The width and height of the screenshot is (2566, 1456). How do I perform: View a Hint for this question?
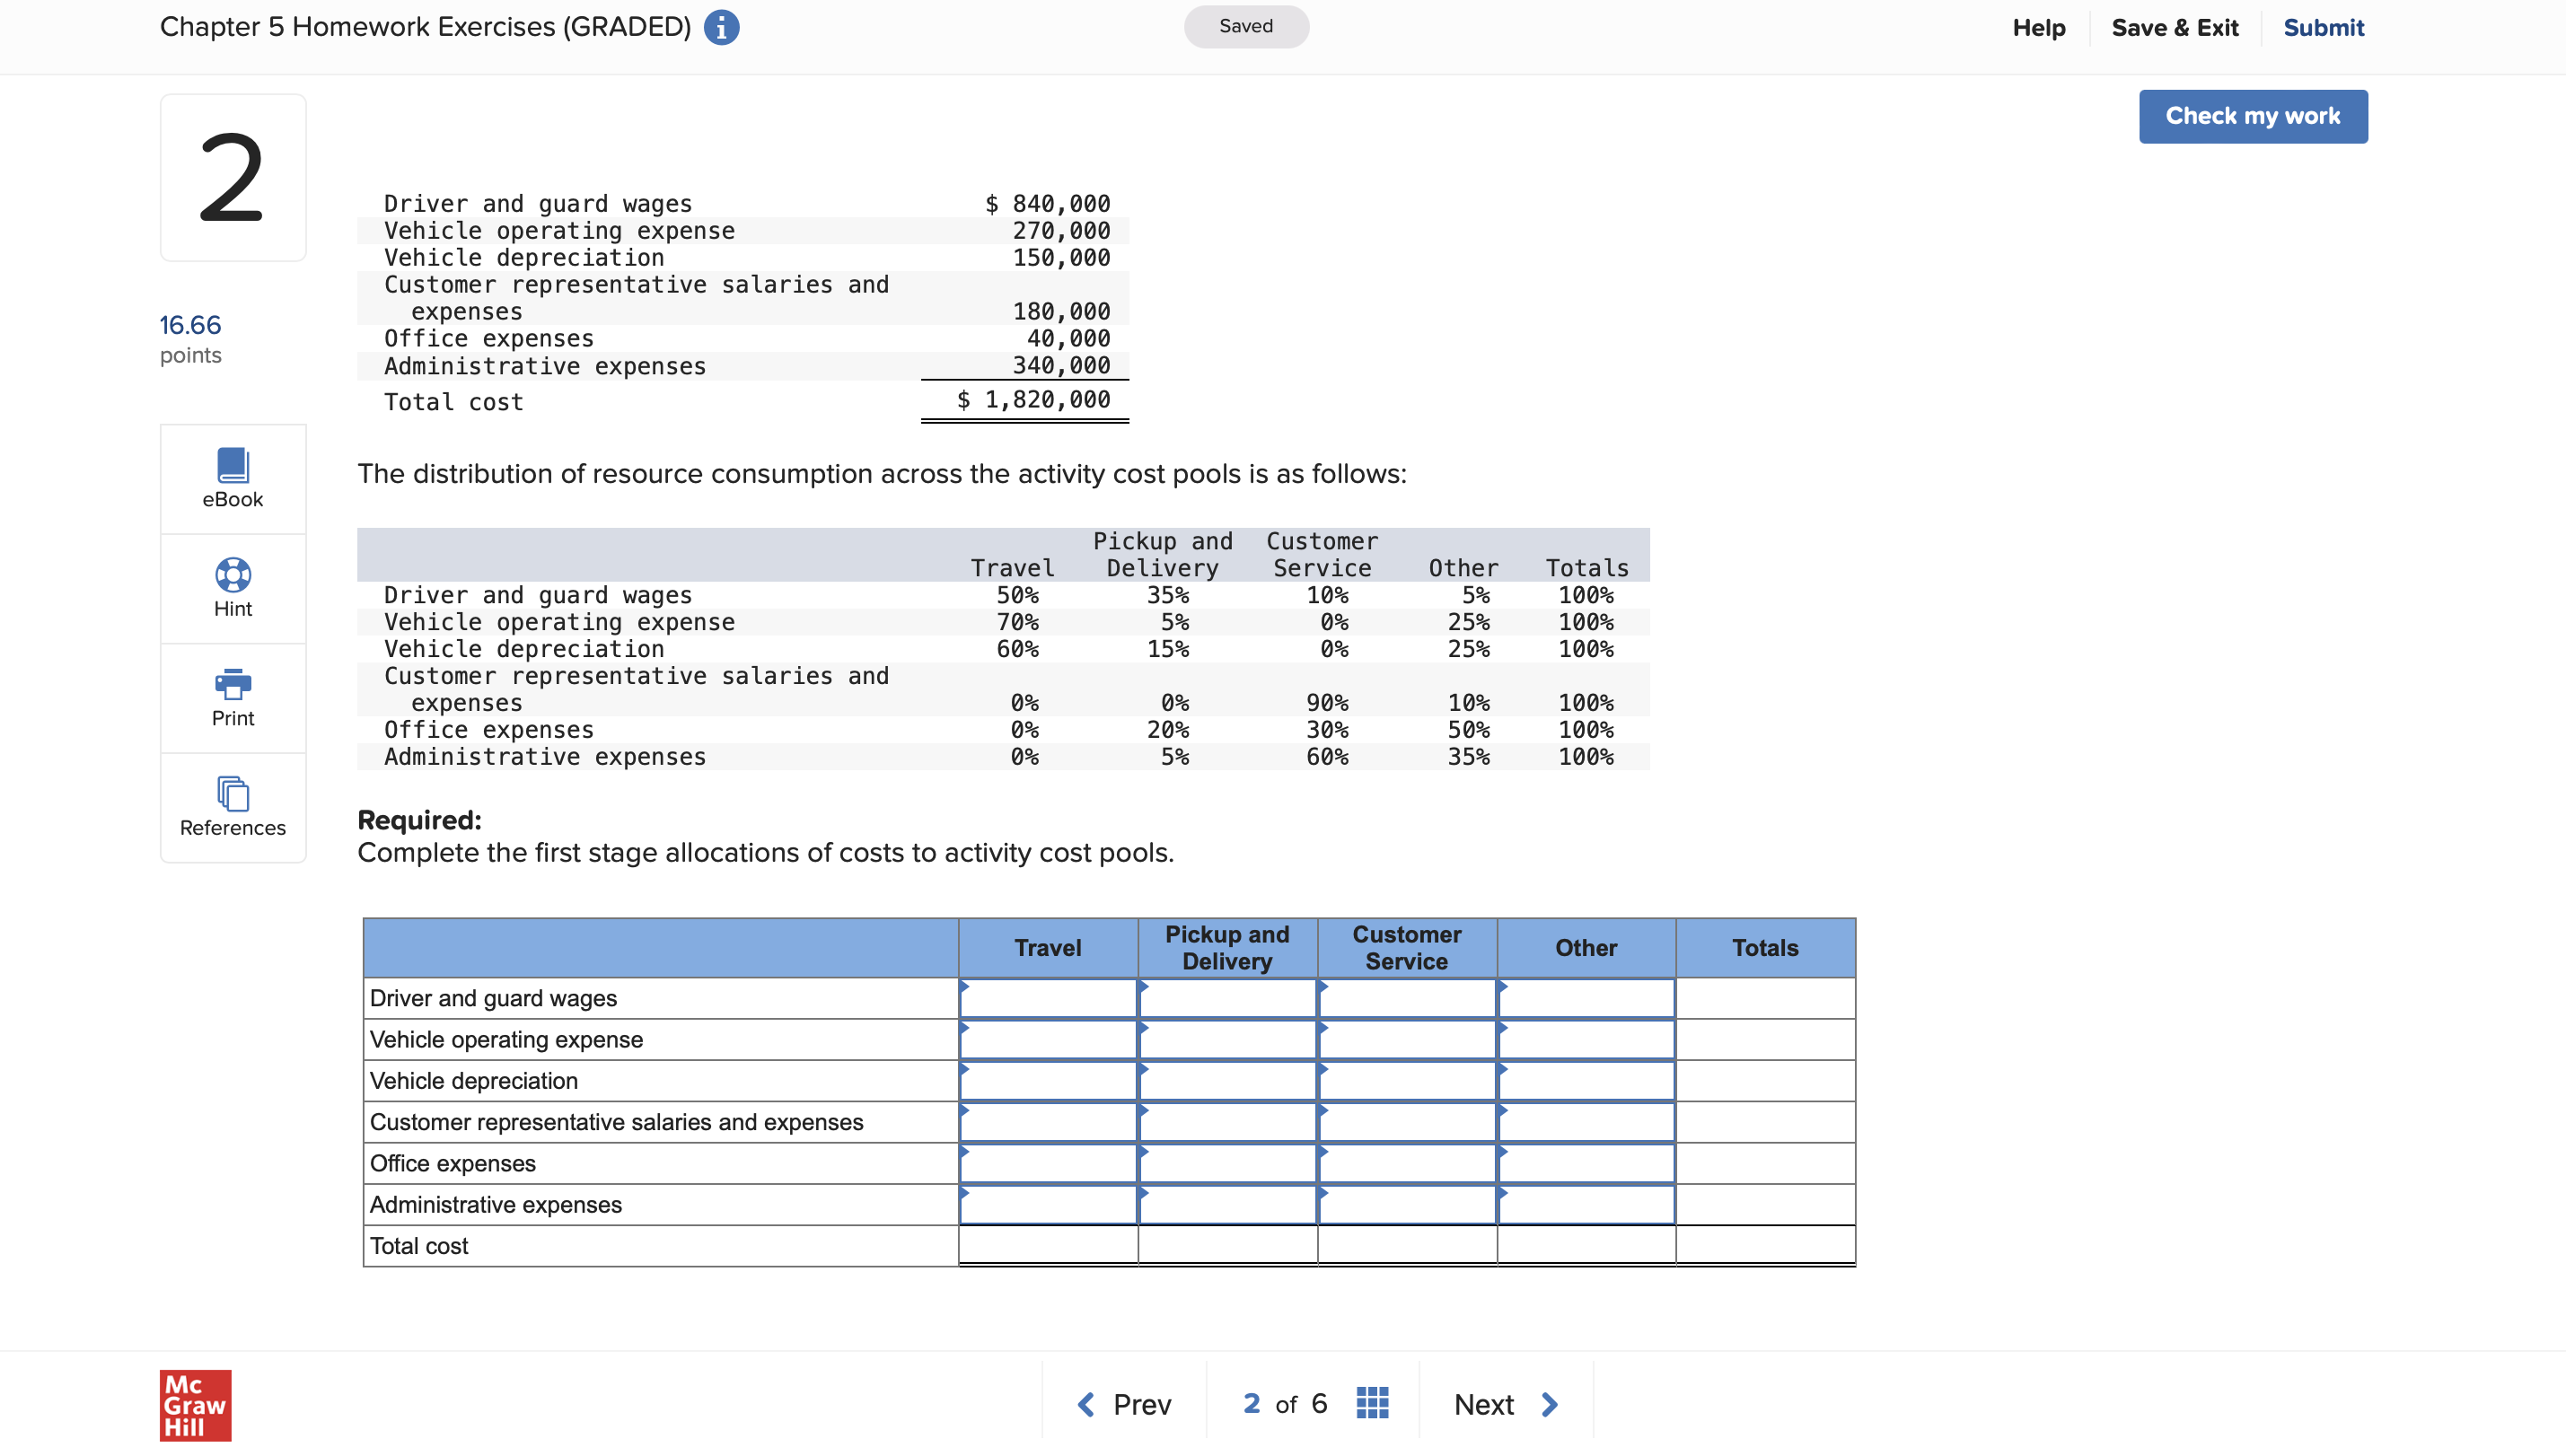pos(232,588)
